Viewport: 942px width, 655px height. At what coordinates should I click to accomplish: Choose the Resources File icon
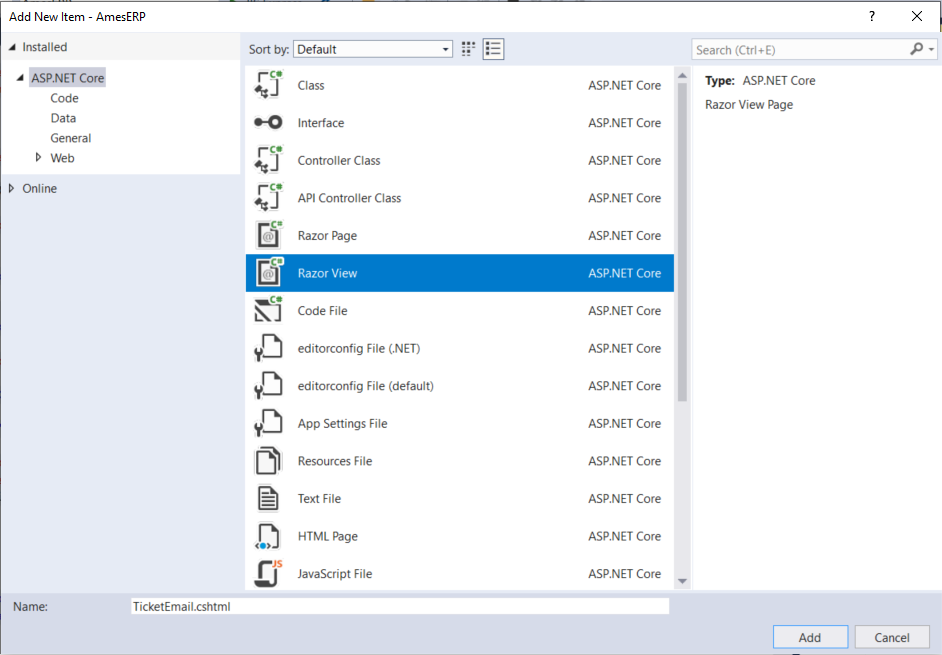pos(268,461)
